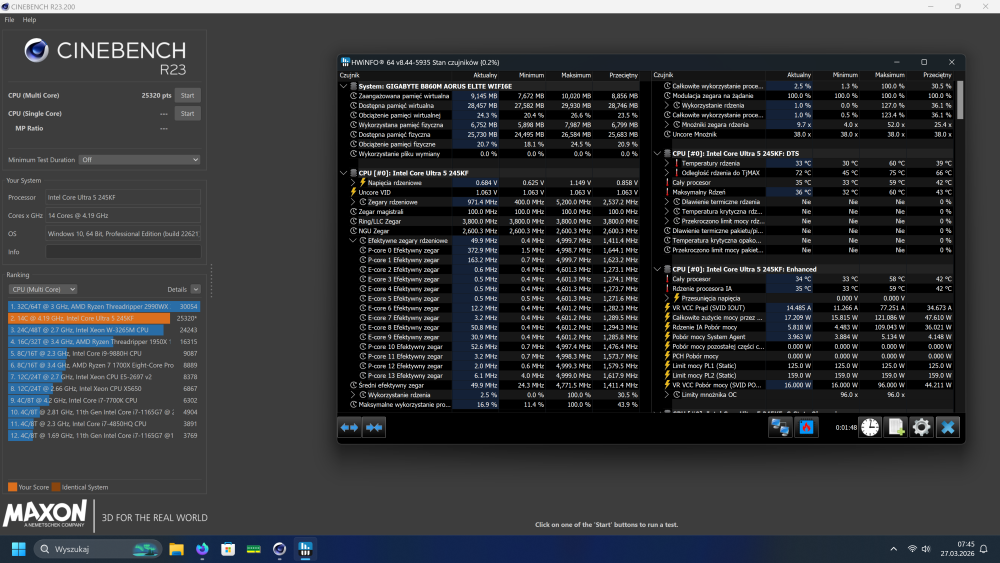Viewport: 1000px width, 563px height.
Task: Click the Wyszukaj taskbar search box
Action: point(98,549)
